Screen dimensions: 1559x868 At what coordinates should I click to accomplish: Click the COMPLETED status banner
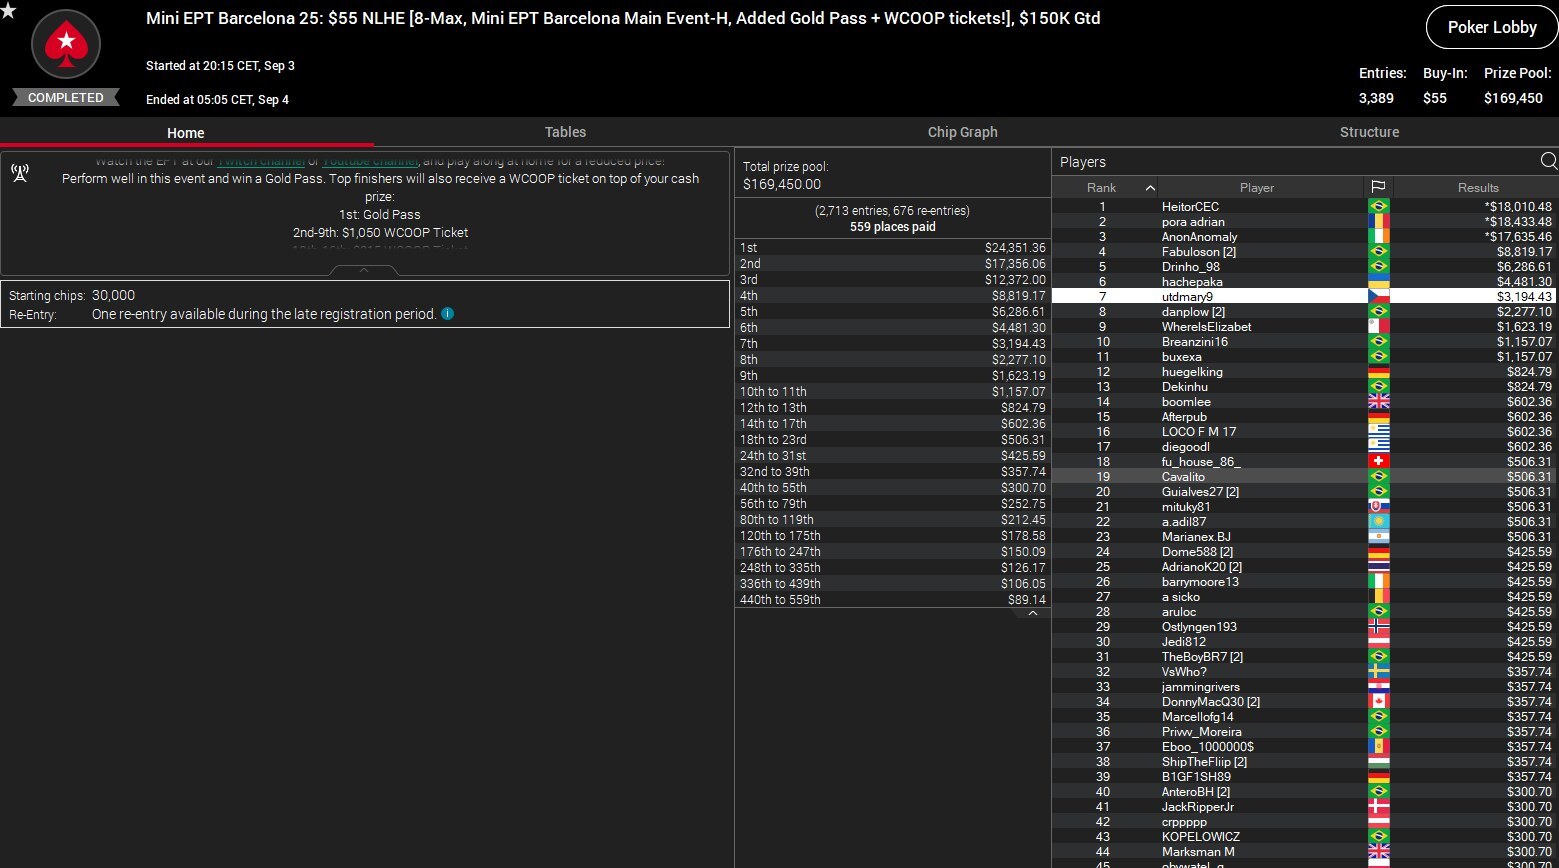66,97
